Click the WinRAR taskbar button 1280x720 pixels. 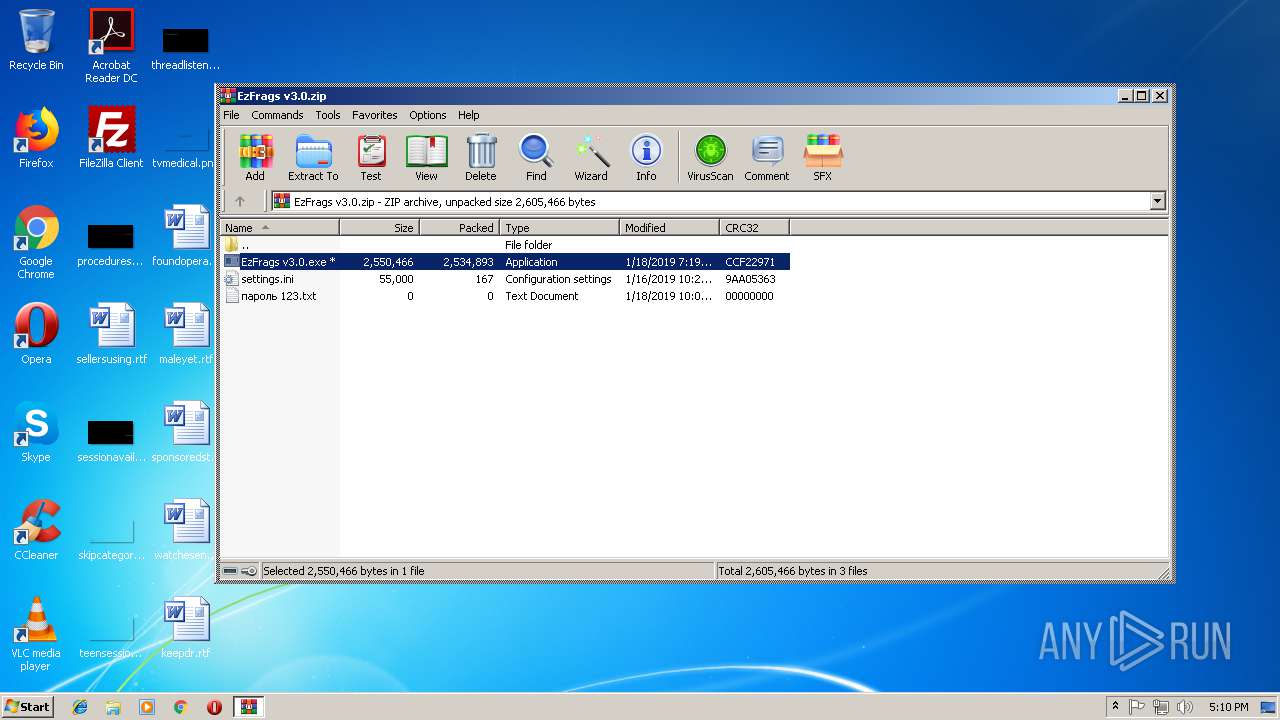point(248,707)
